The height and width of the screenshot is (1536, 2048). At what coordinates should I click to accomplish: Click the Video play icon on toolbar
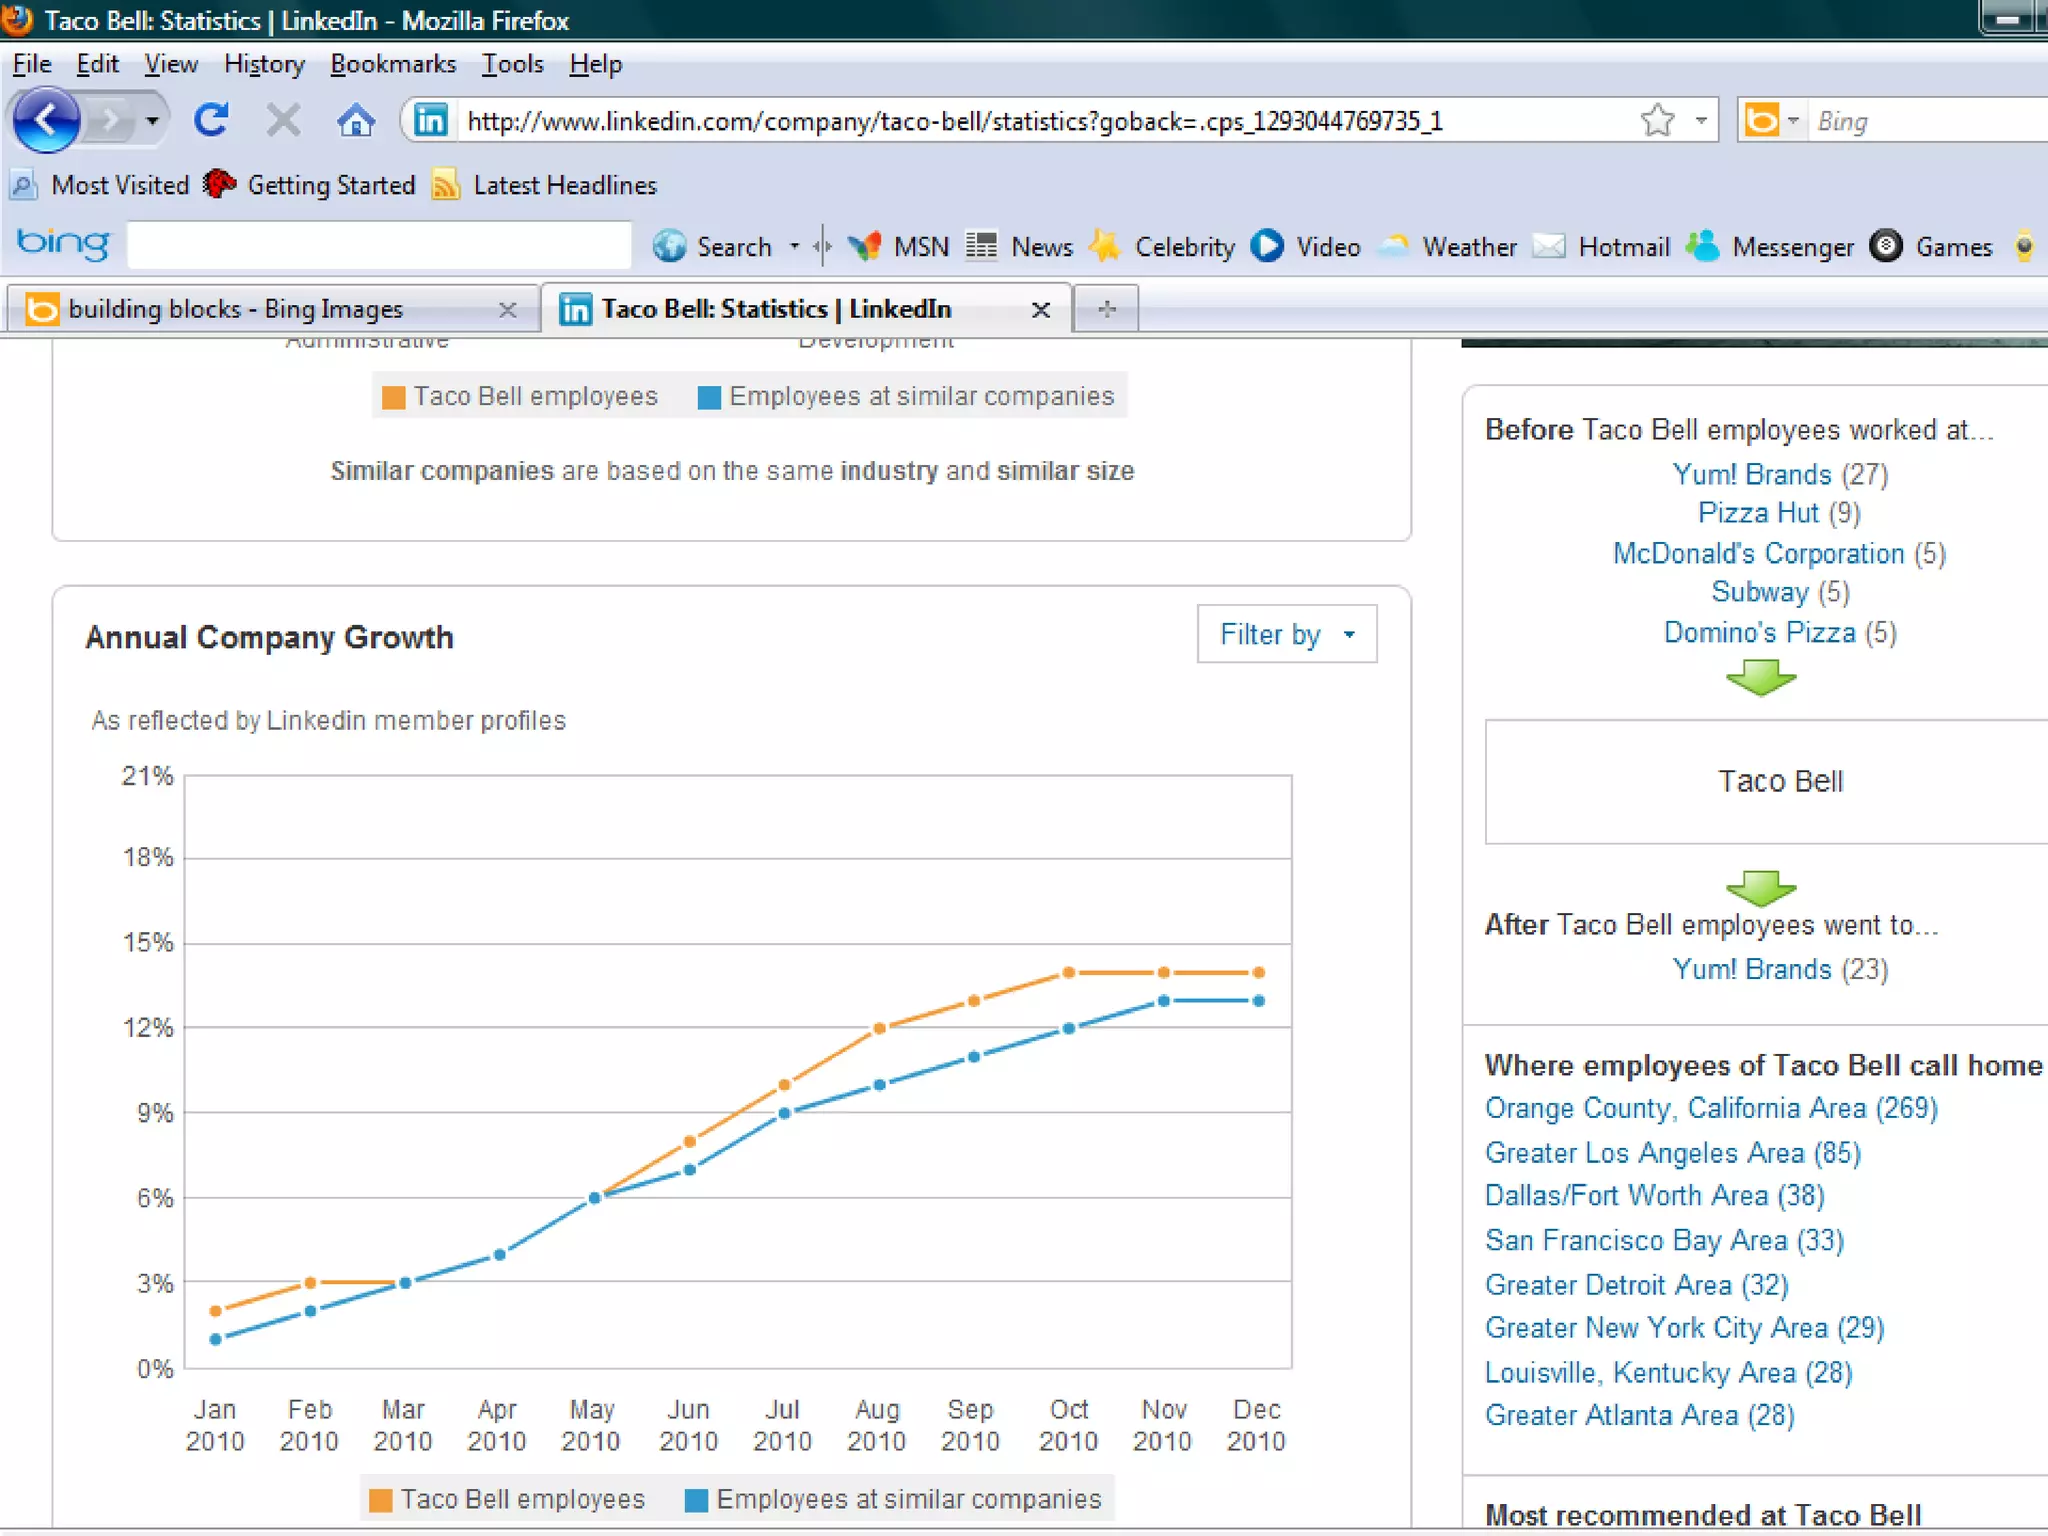click(1267, 246)
